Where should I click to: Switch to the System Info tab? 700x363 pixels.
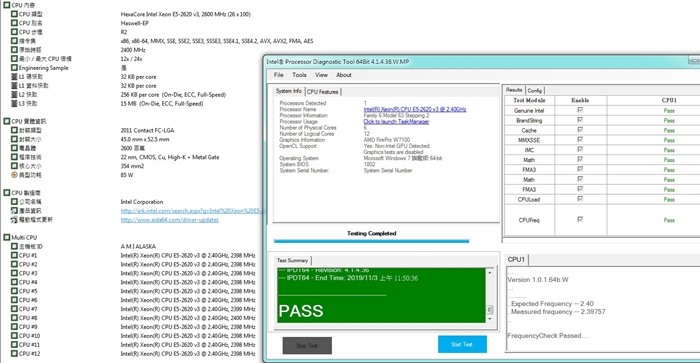coord(288,91)
